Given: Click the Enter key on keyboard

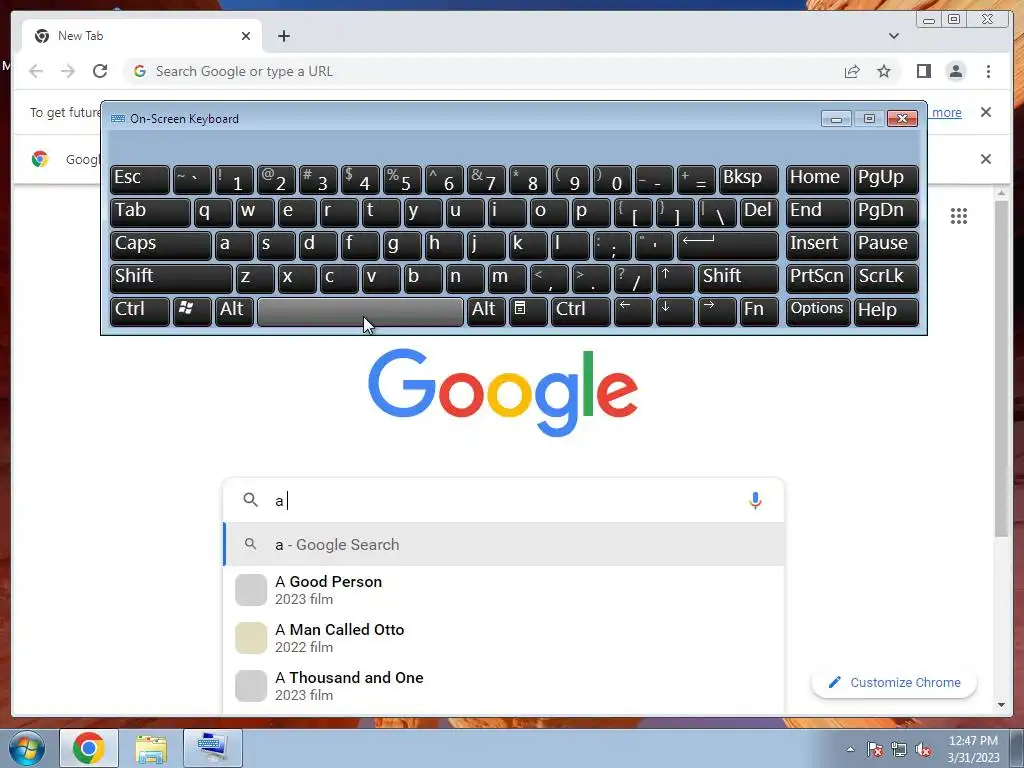Looking at the screenshot, I should [728, 246].
